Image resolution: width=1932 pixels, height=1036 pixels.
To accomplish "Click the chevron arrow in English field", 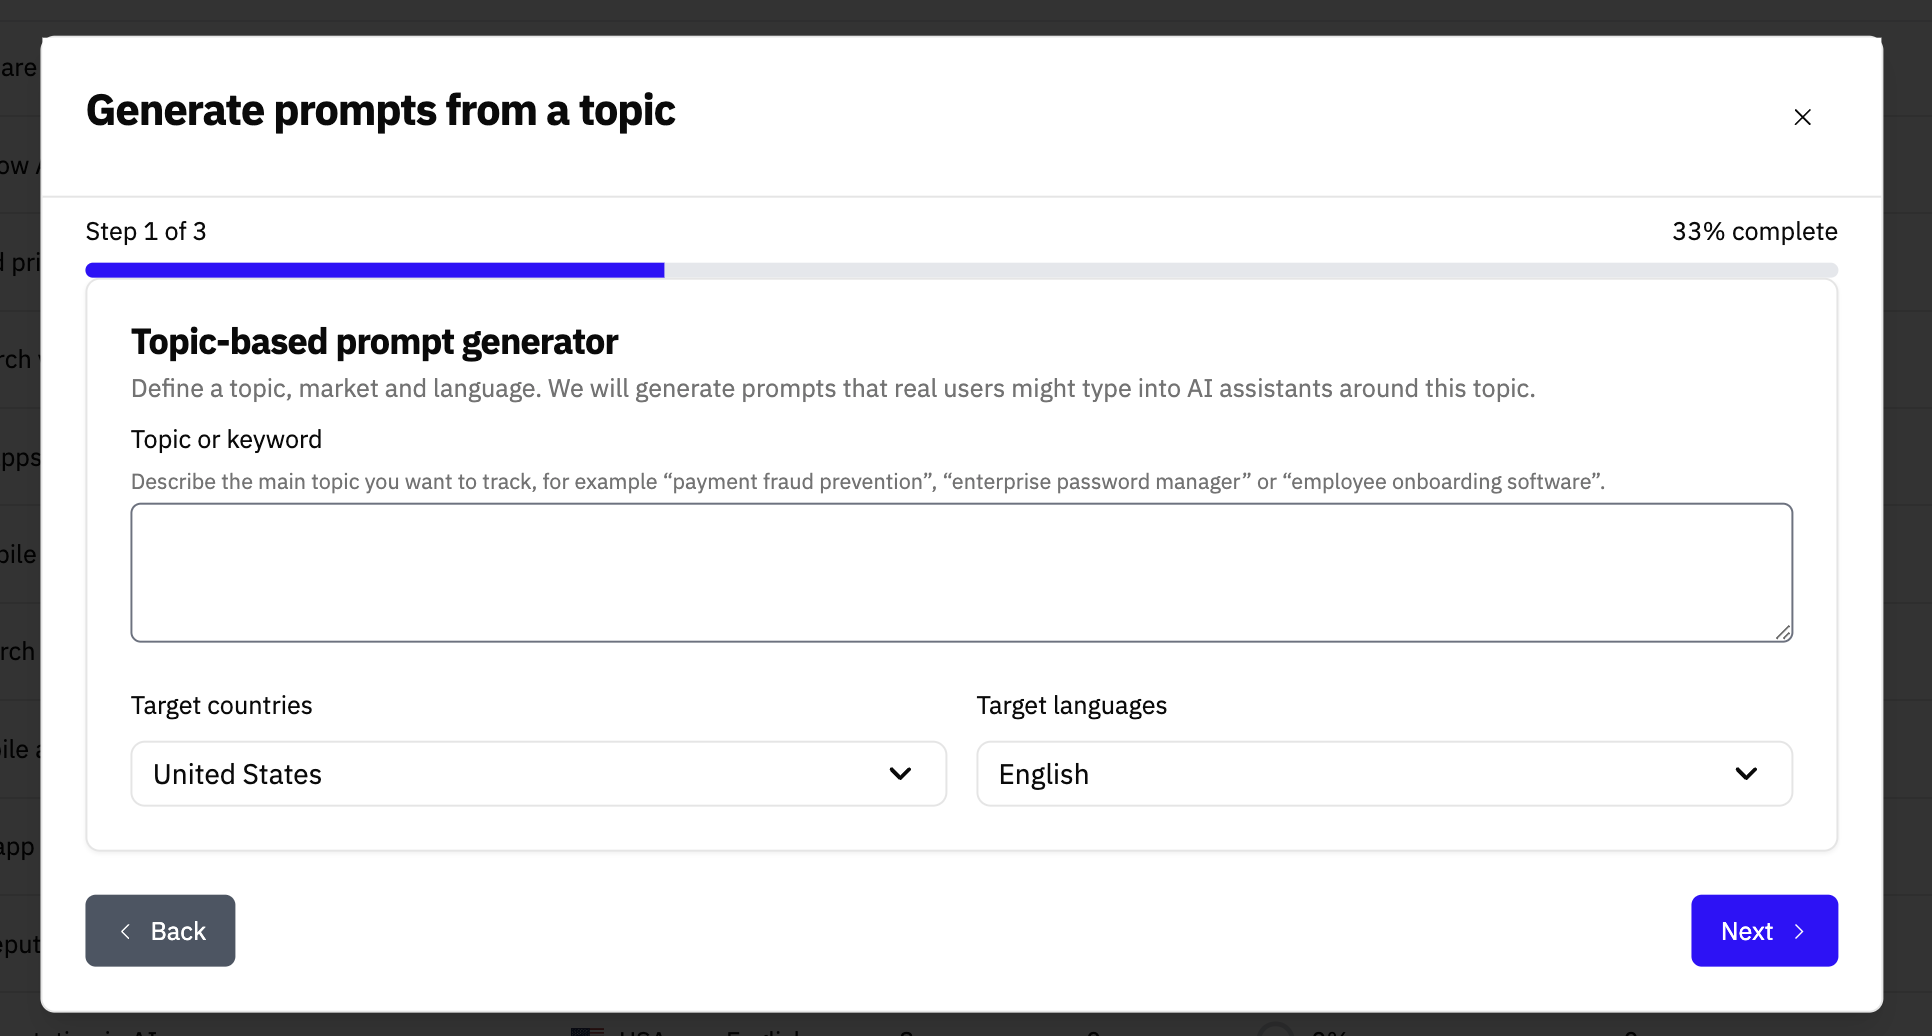I will pos(1746,773).
